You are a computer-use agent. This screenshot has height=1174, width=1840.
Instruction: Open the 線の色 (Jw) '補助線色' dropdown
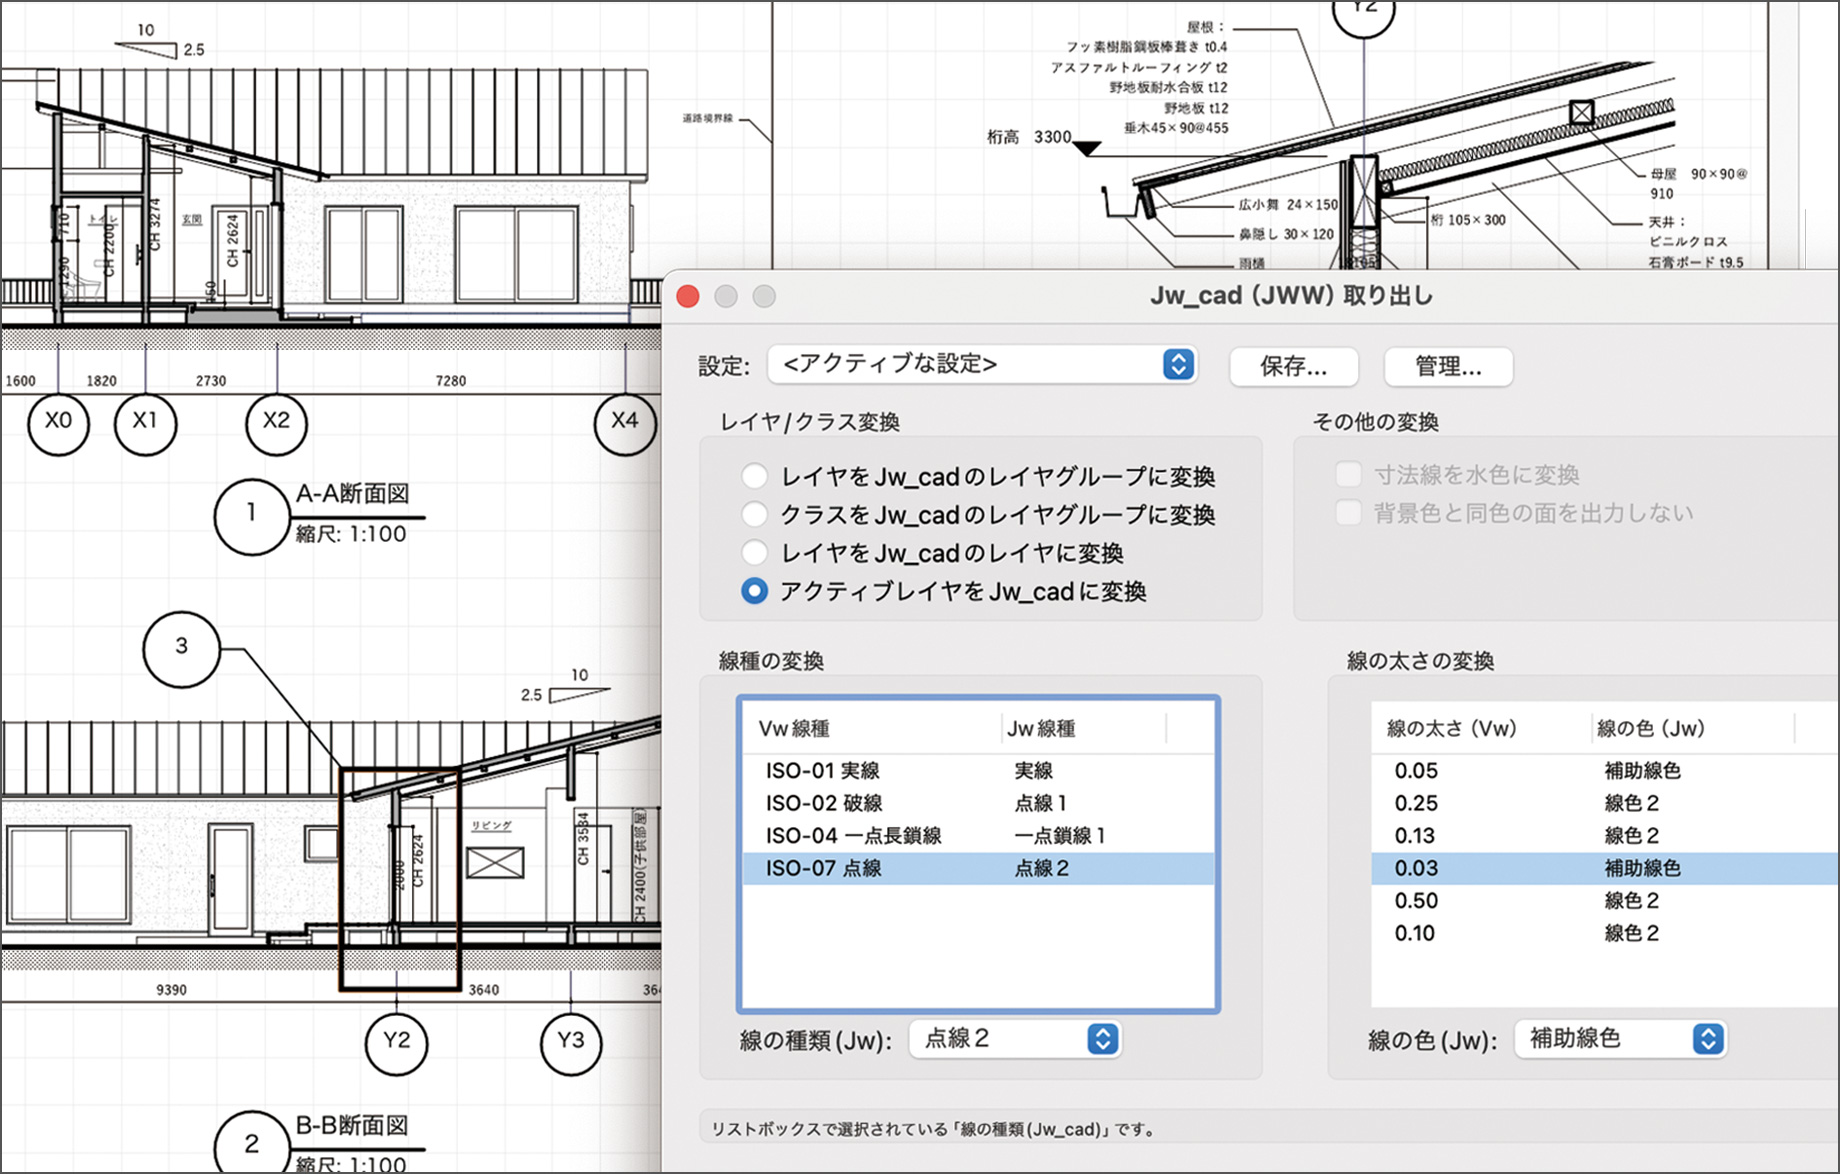[1620, 1039]
